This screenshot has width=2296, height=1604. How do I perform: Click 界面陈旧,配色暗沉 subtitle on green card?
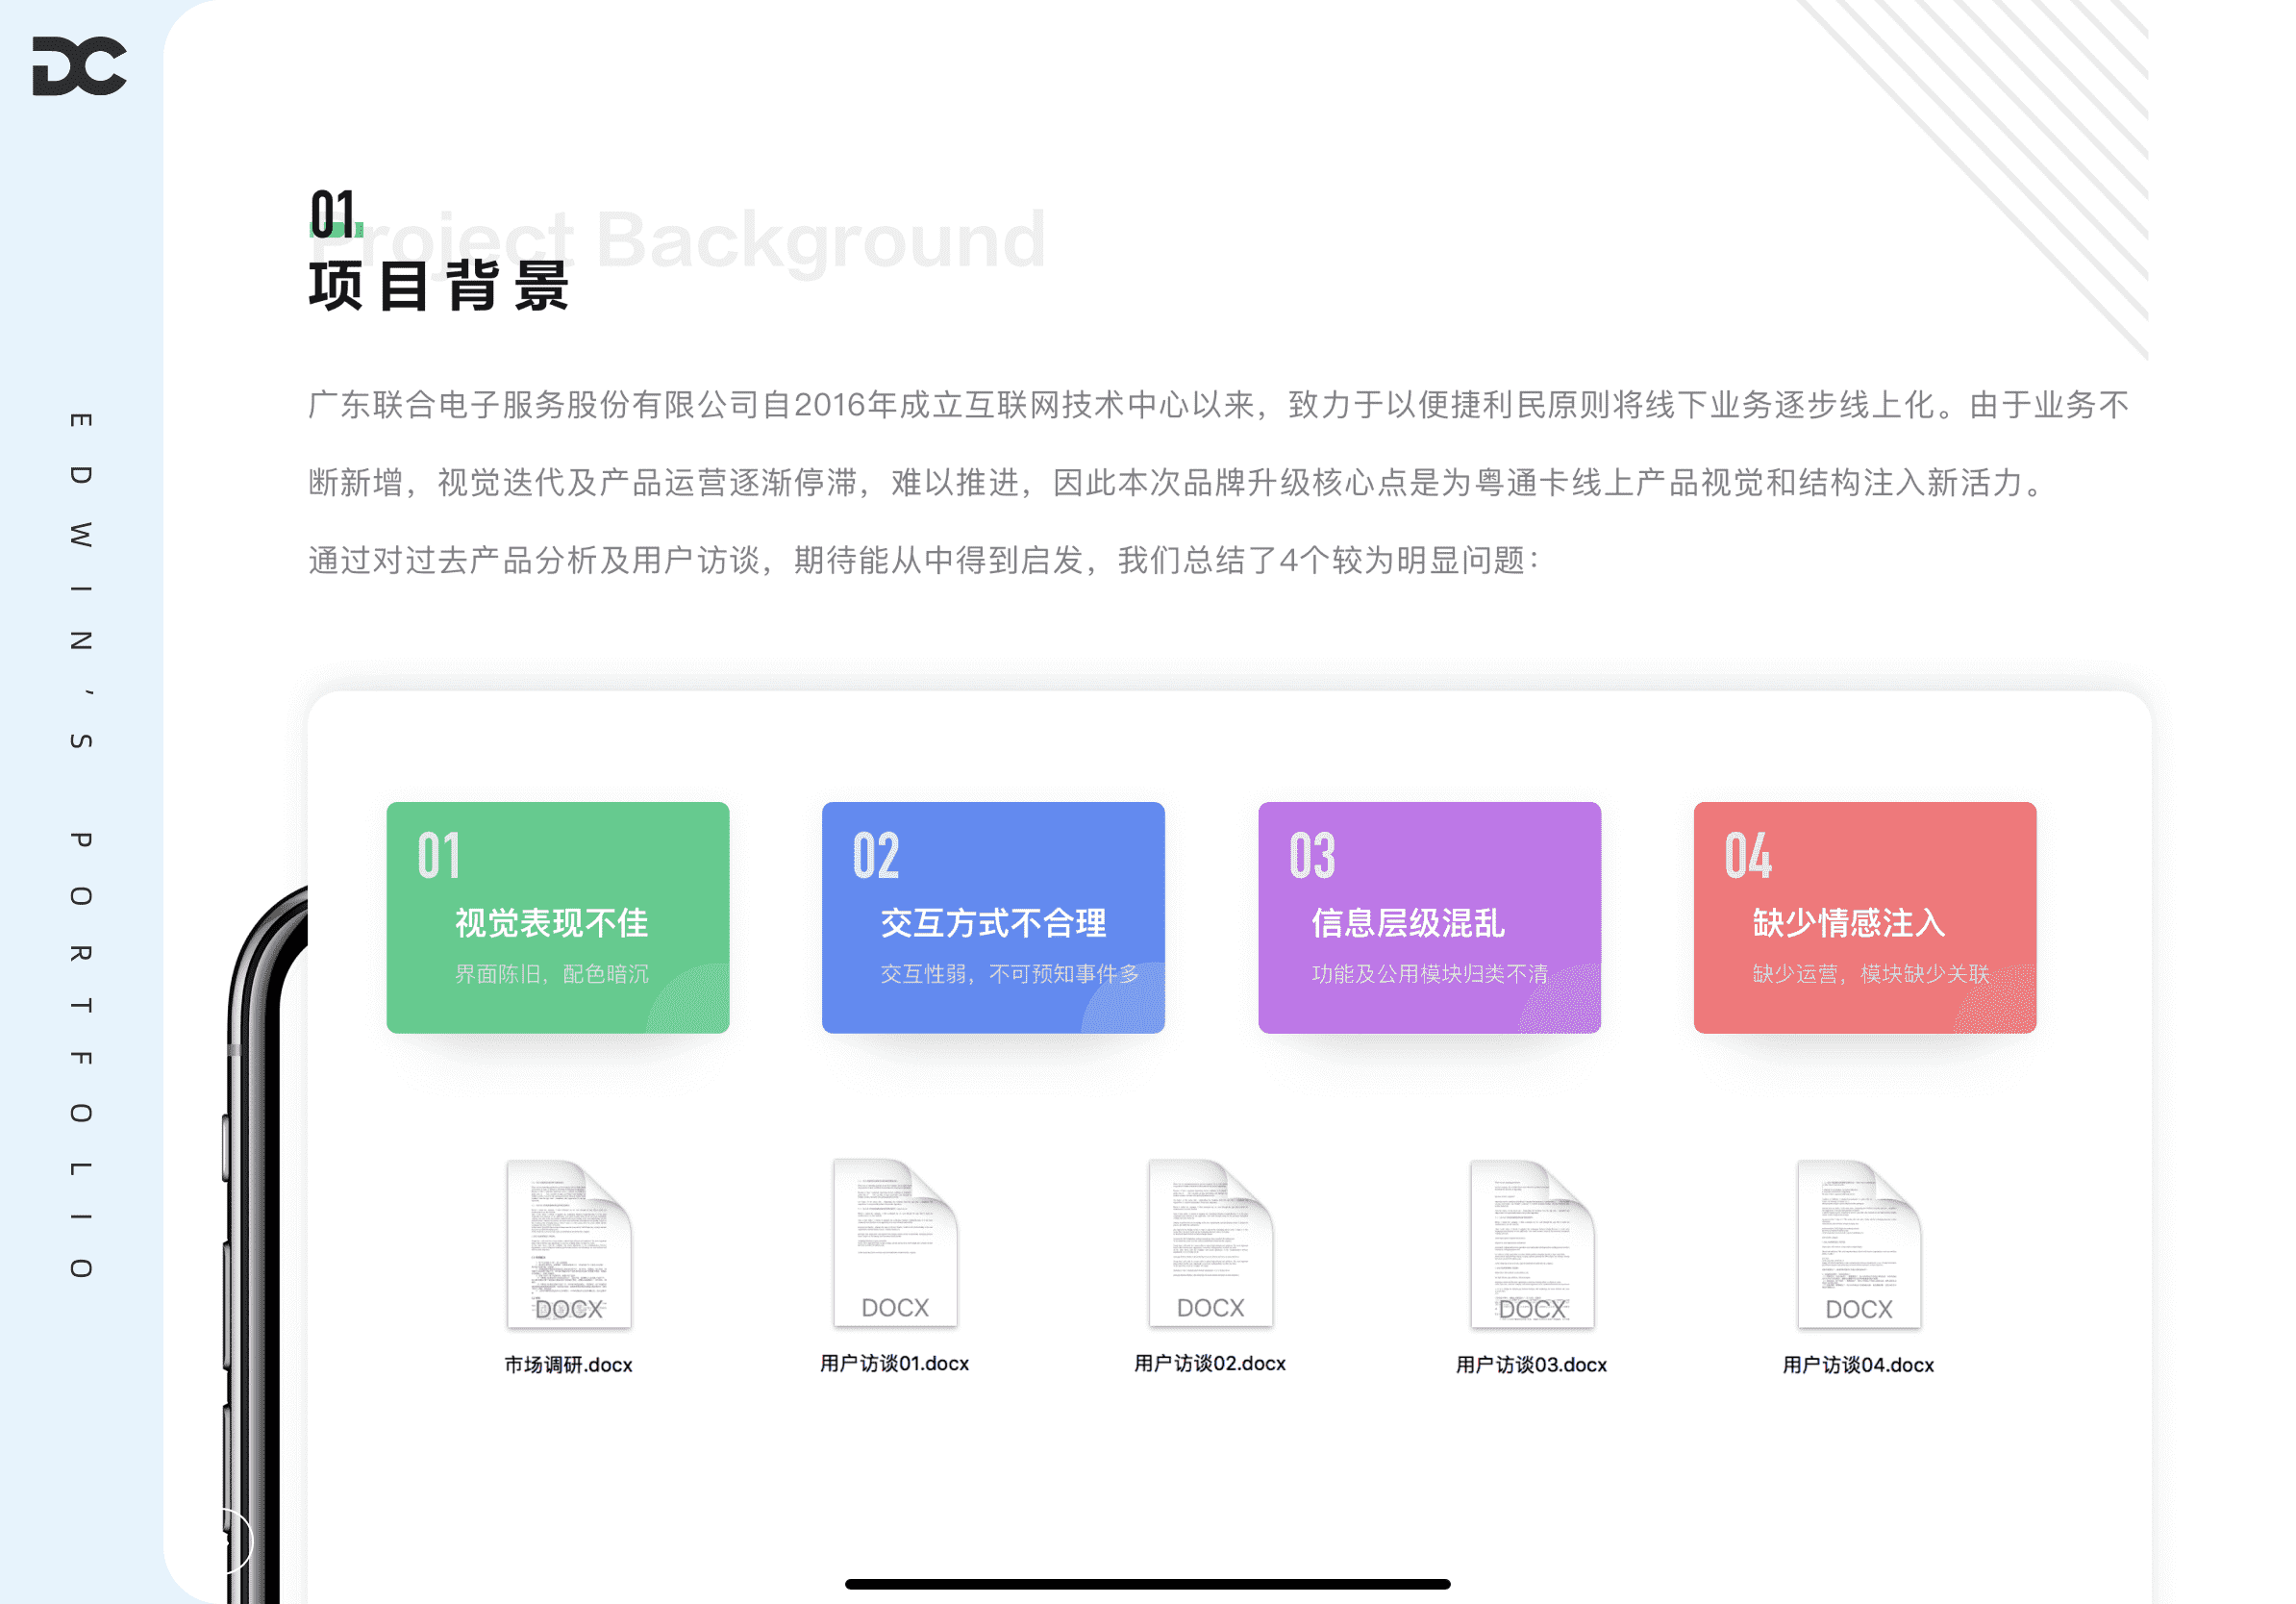pyautogui.click(x=551, y=974)
